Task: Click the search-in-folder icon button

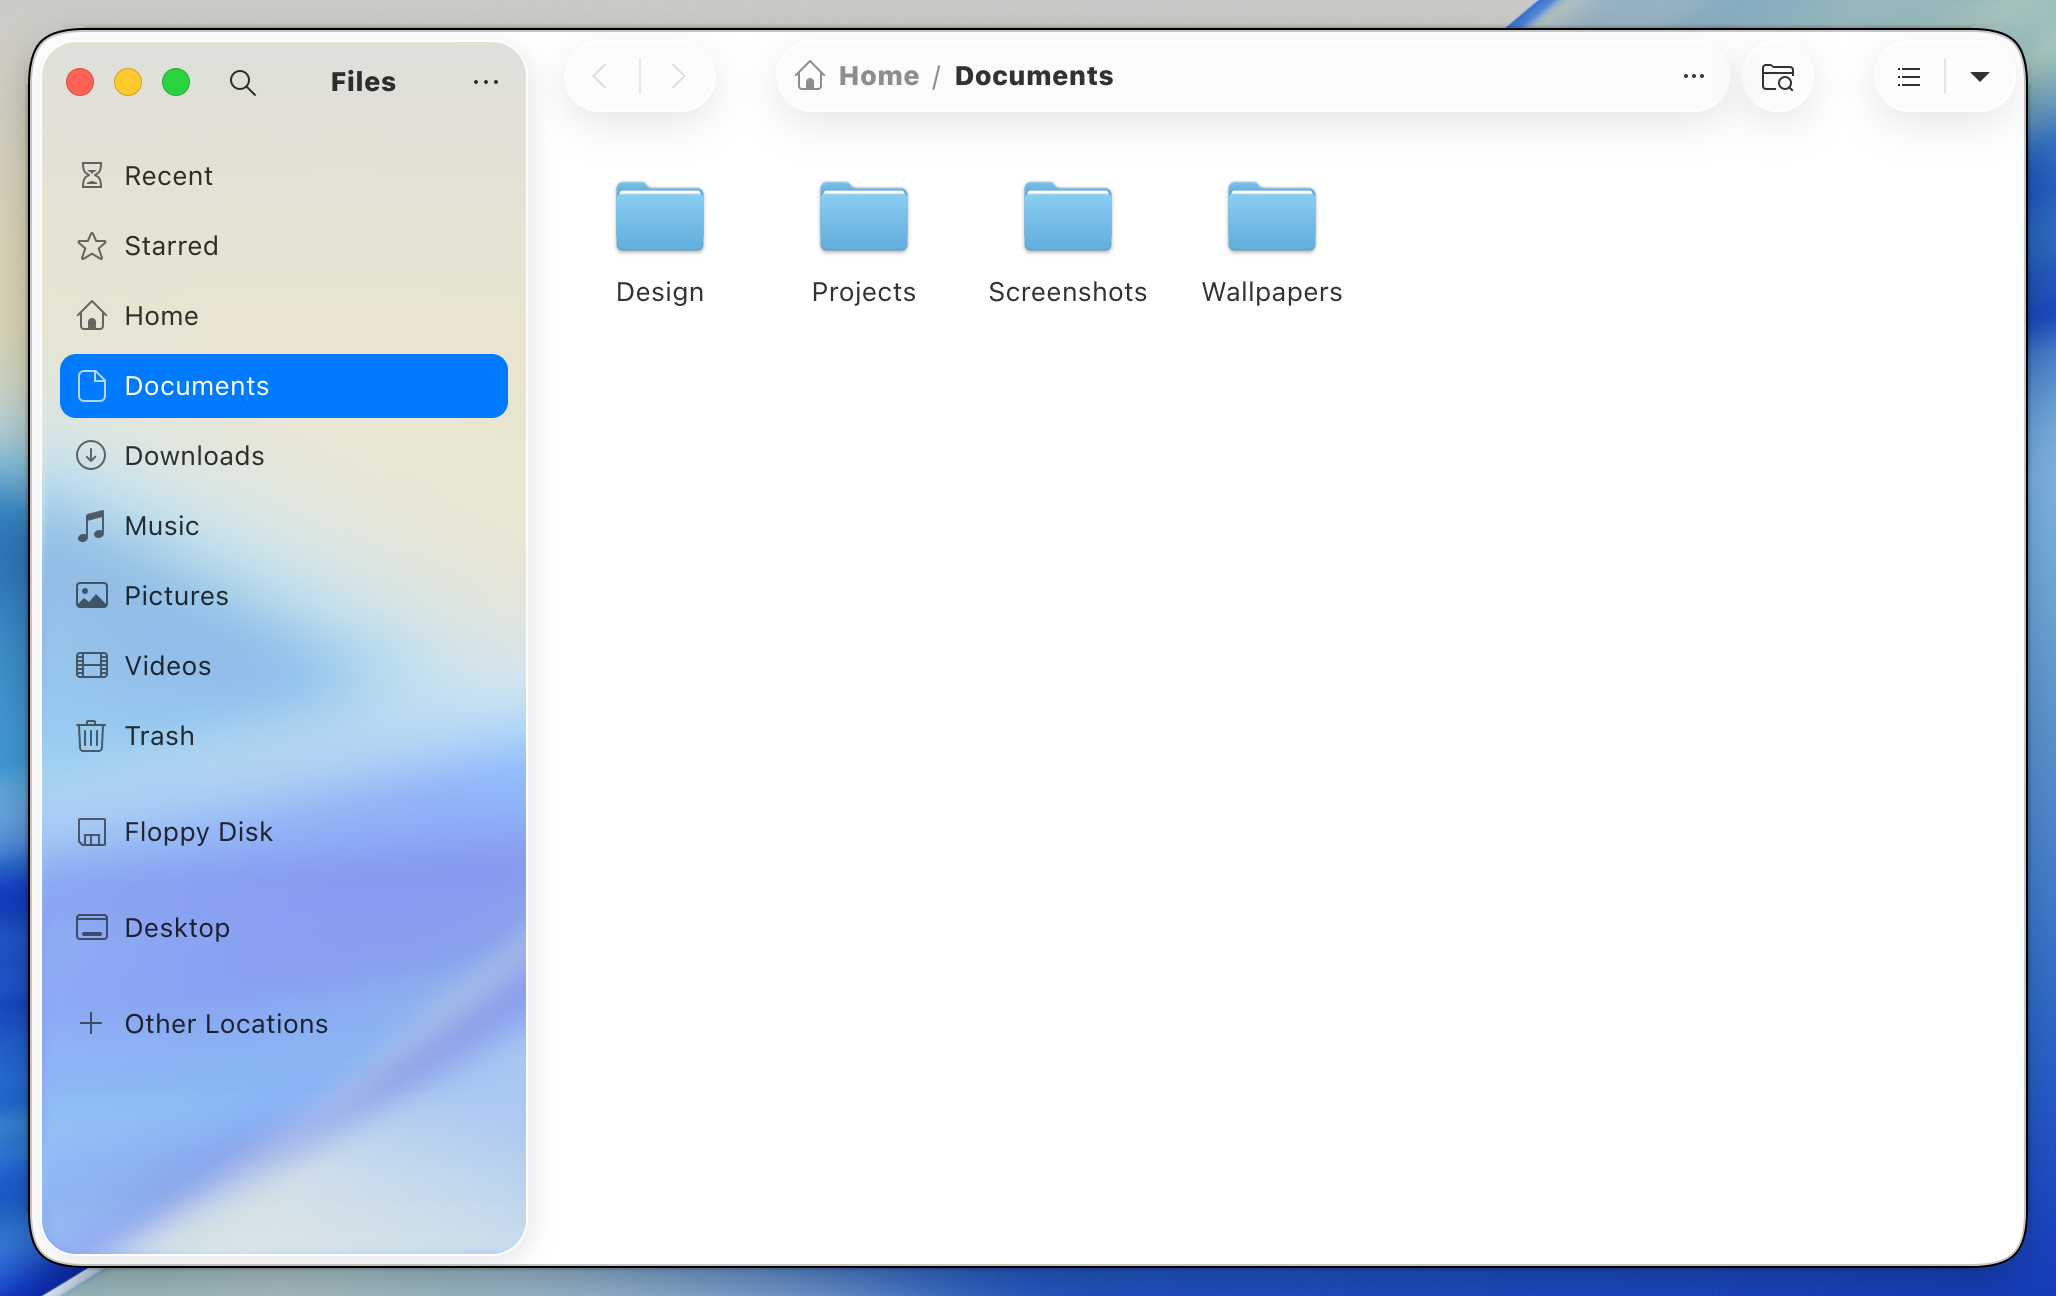Action: pyautogui.click(x=1778, y=76)
